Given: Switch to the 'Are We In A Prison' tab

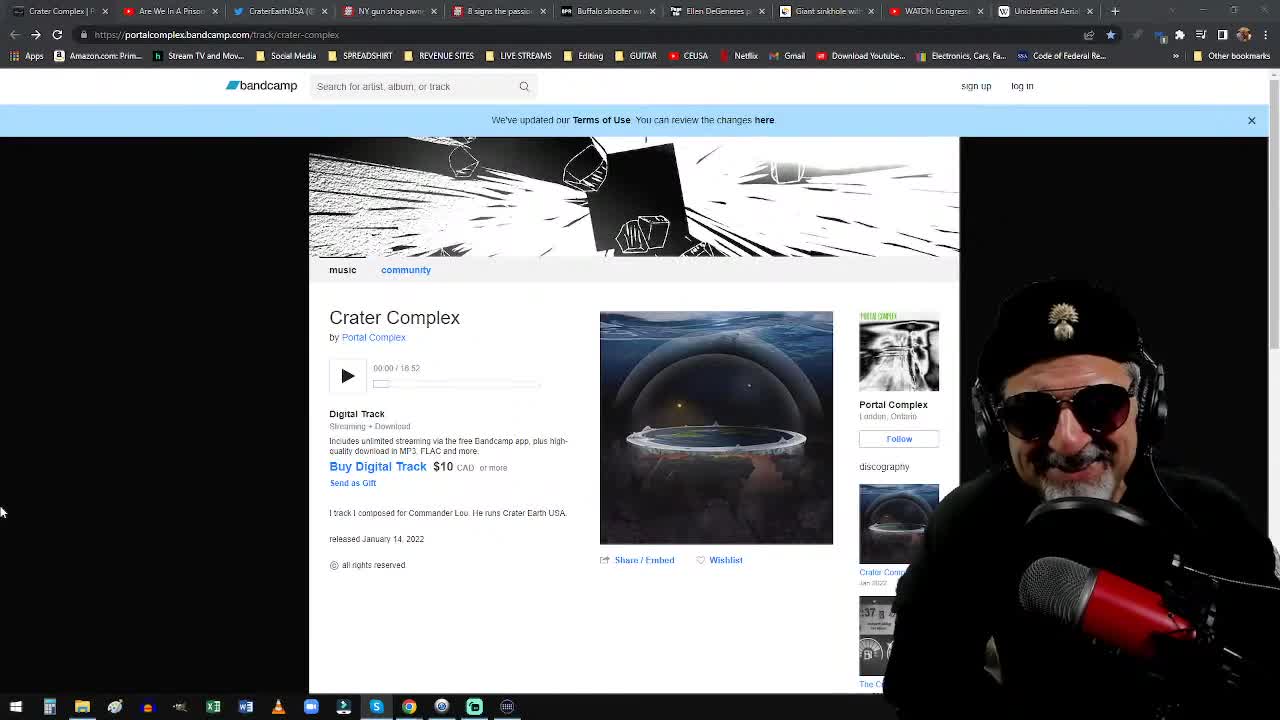Looking at the screenshot, I should (x=172, y=11).
